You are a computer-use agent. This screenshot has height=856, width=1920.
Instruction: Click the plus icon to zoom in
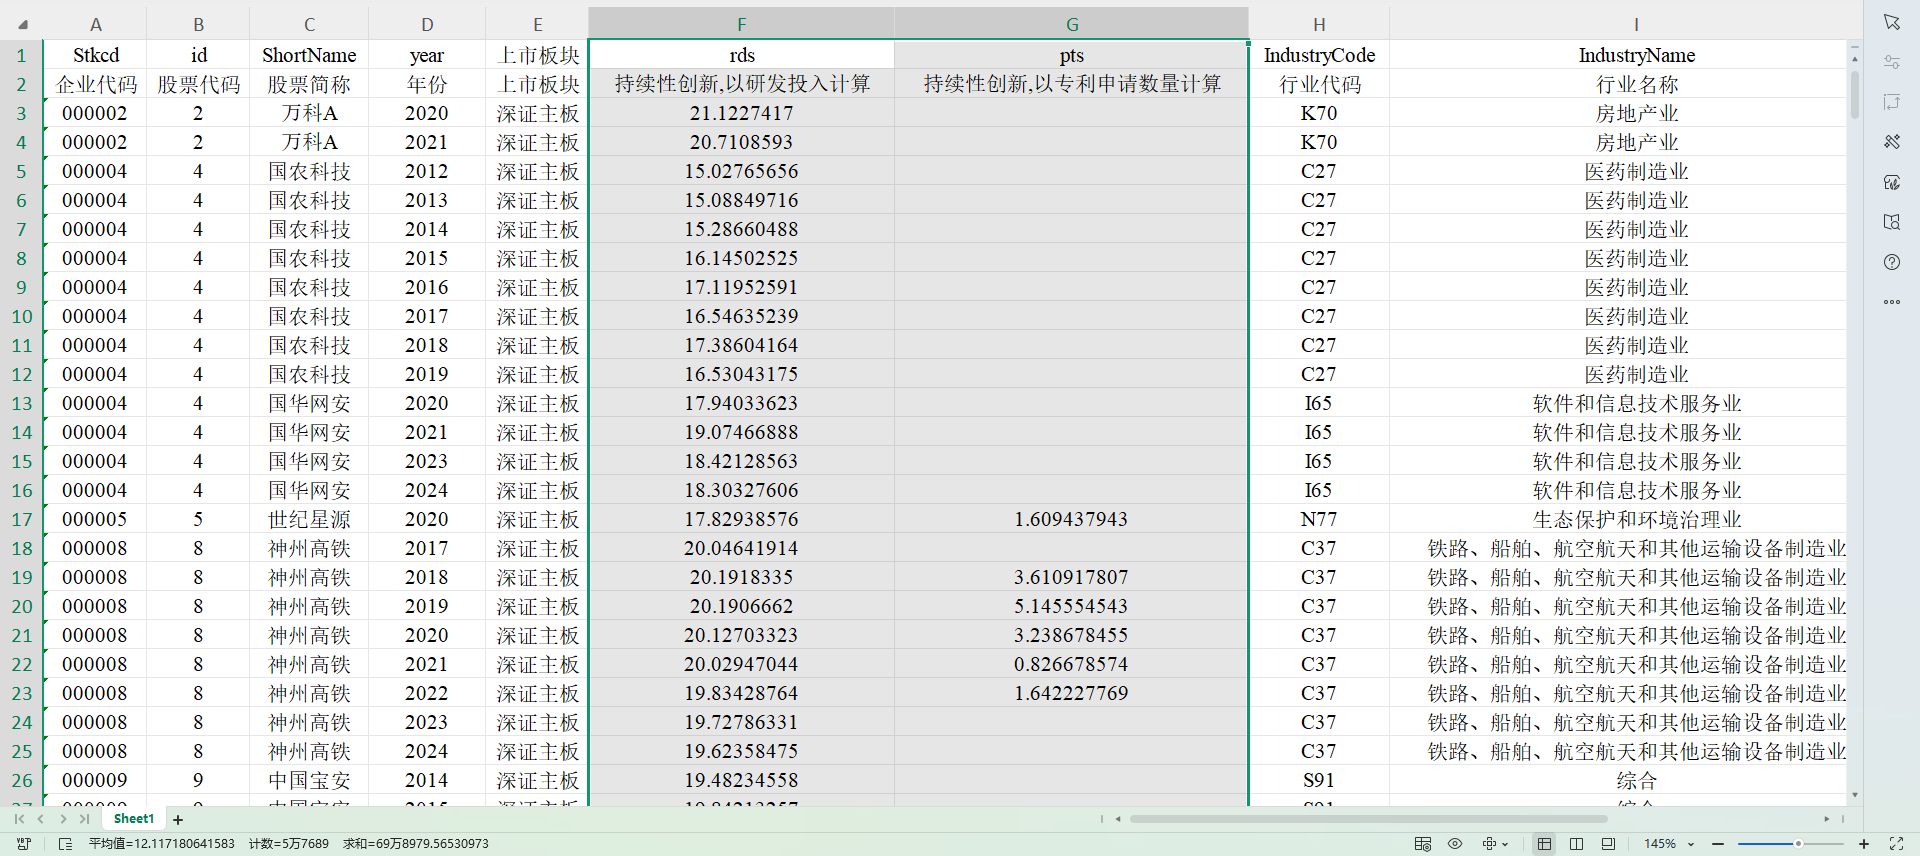click(x=1864, y=844)
